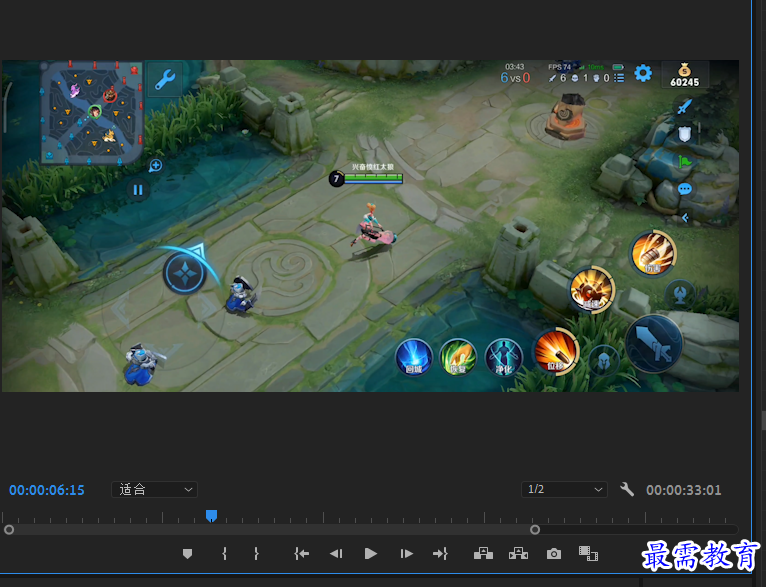
Task: Step forward one frame
Action: click(x=406, y=553)
